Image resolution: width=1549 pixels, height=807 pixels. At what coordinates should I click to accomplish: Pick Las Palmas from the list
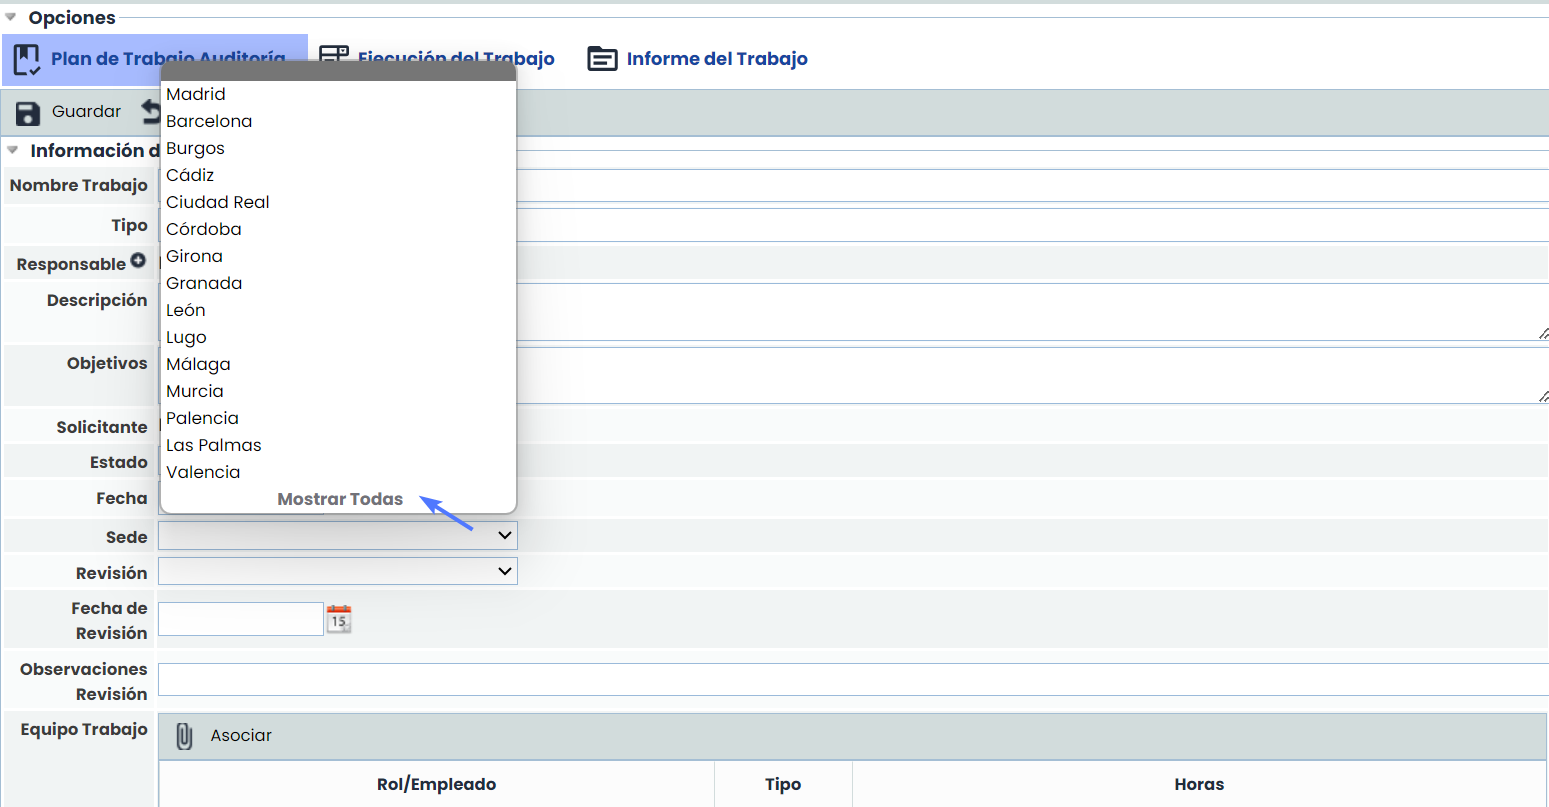coord(214,445)
